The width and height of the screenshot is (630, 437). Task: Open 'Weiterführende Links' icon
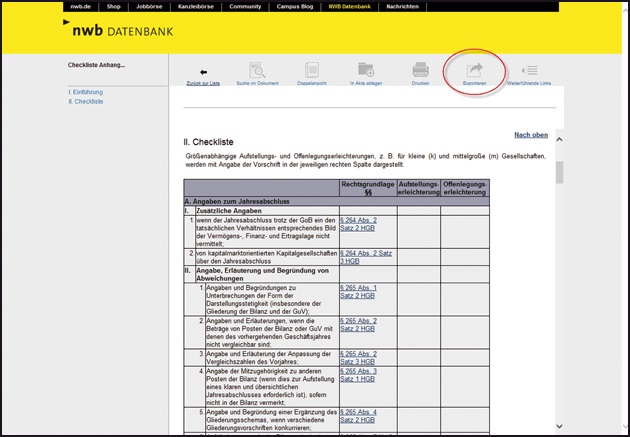[x=530, y=71]
